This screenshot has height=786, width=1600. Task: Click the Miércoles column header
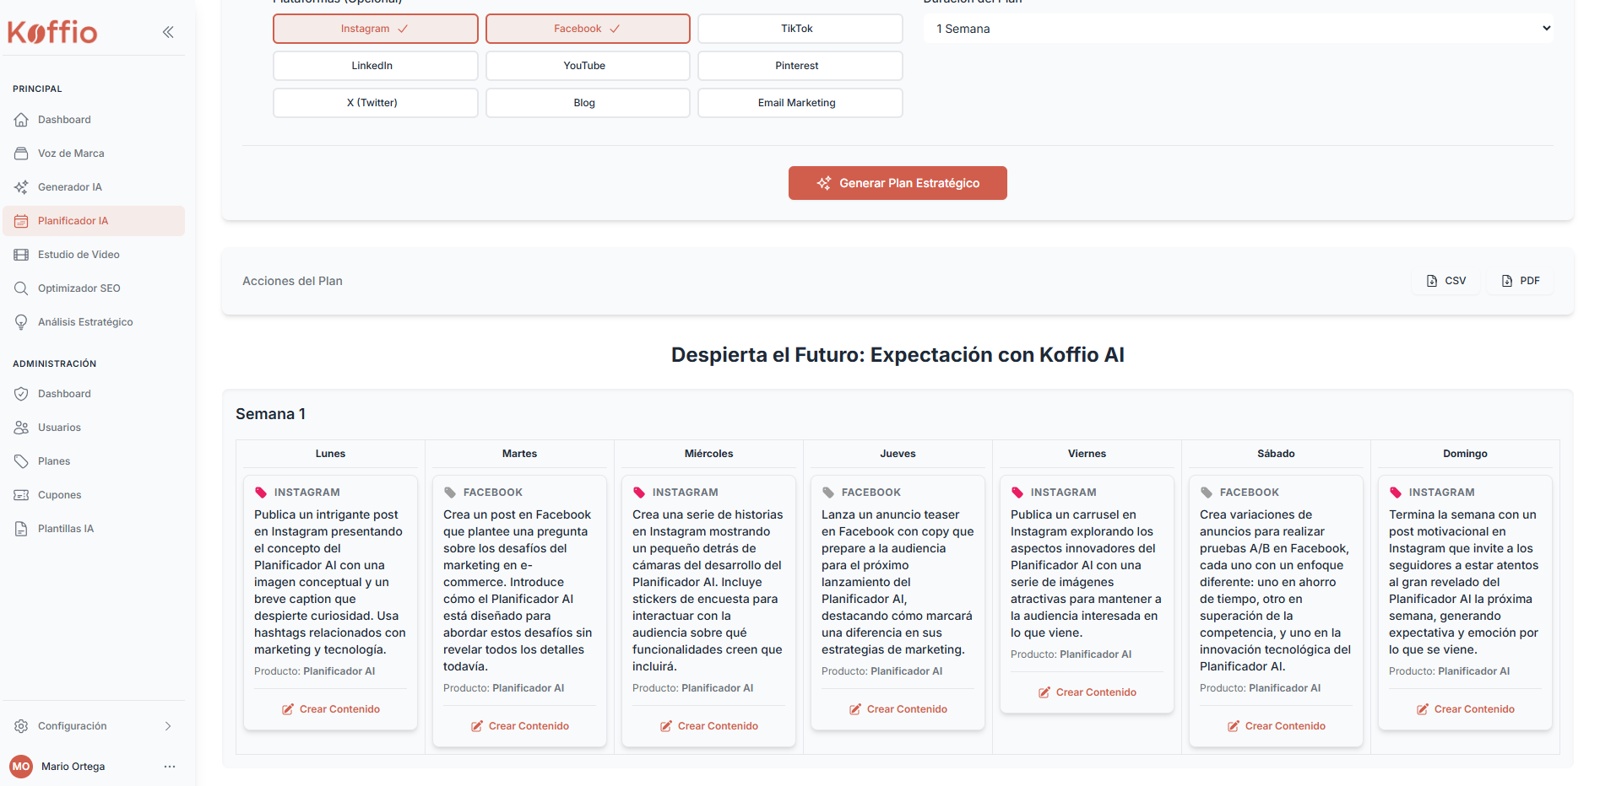pos(708,454)
